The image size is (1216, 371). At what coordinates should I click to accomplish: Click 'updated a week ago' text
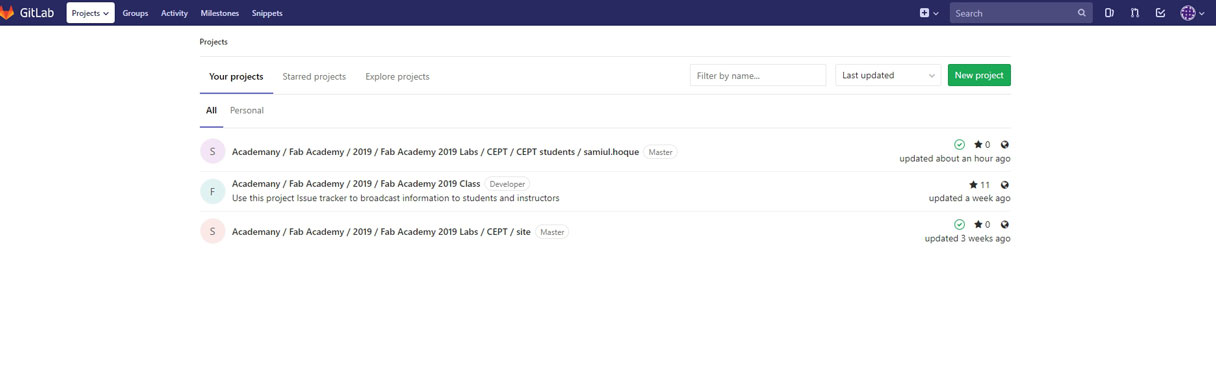pos(970,198)
